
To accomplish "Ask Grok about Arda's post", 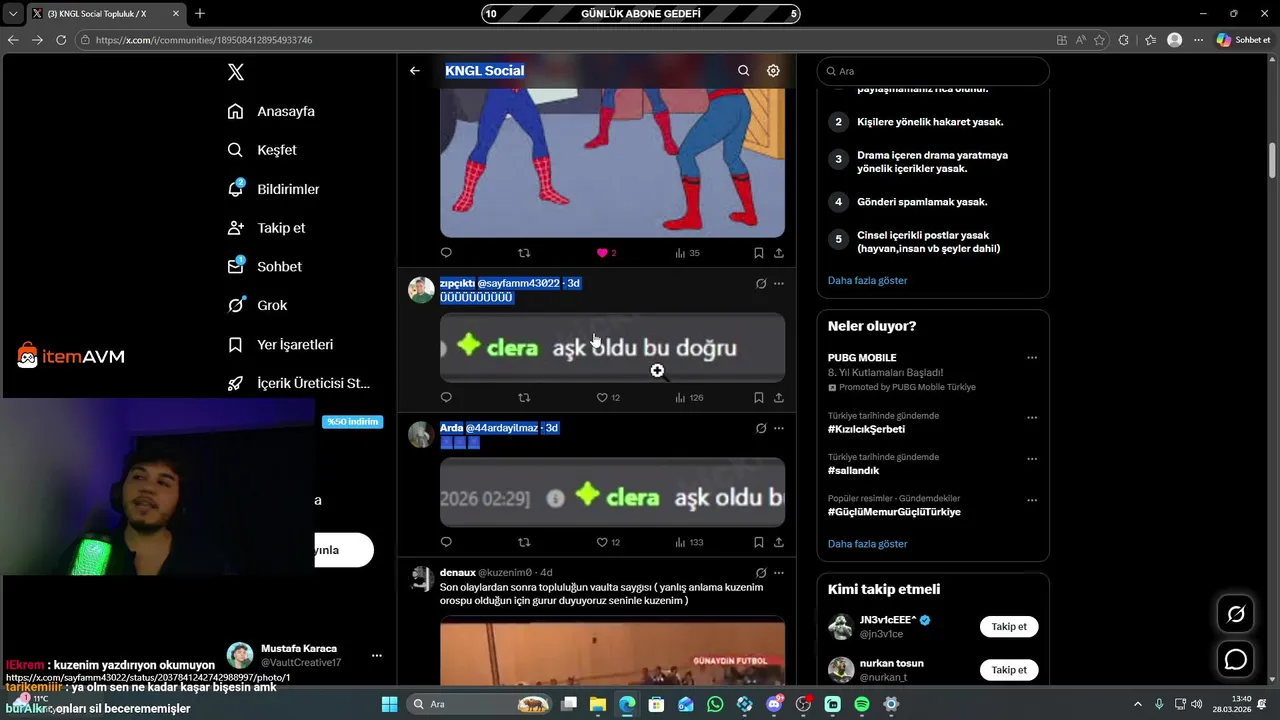I will [x=761, y=428].
